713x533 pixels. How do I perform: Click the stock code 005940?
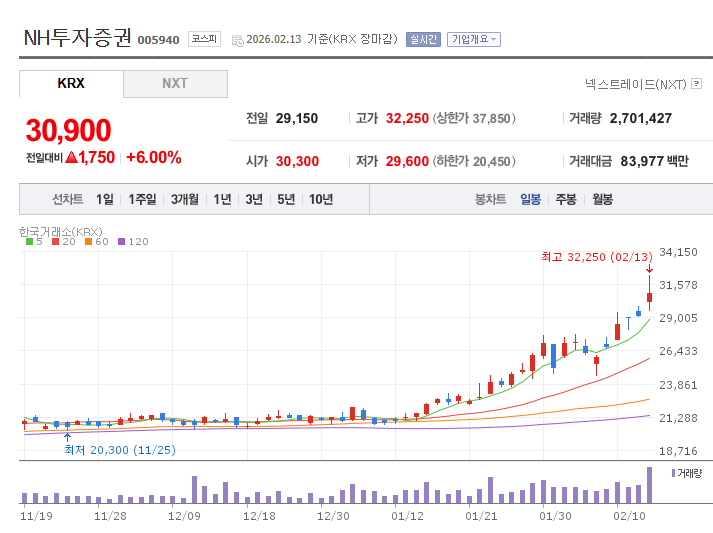click(159, 40)
